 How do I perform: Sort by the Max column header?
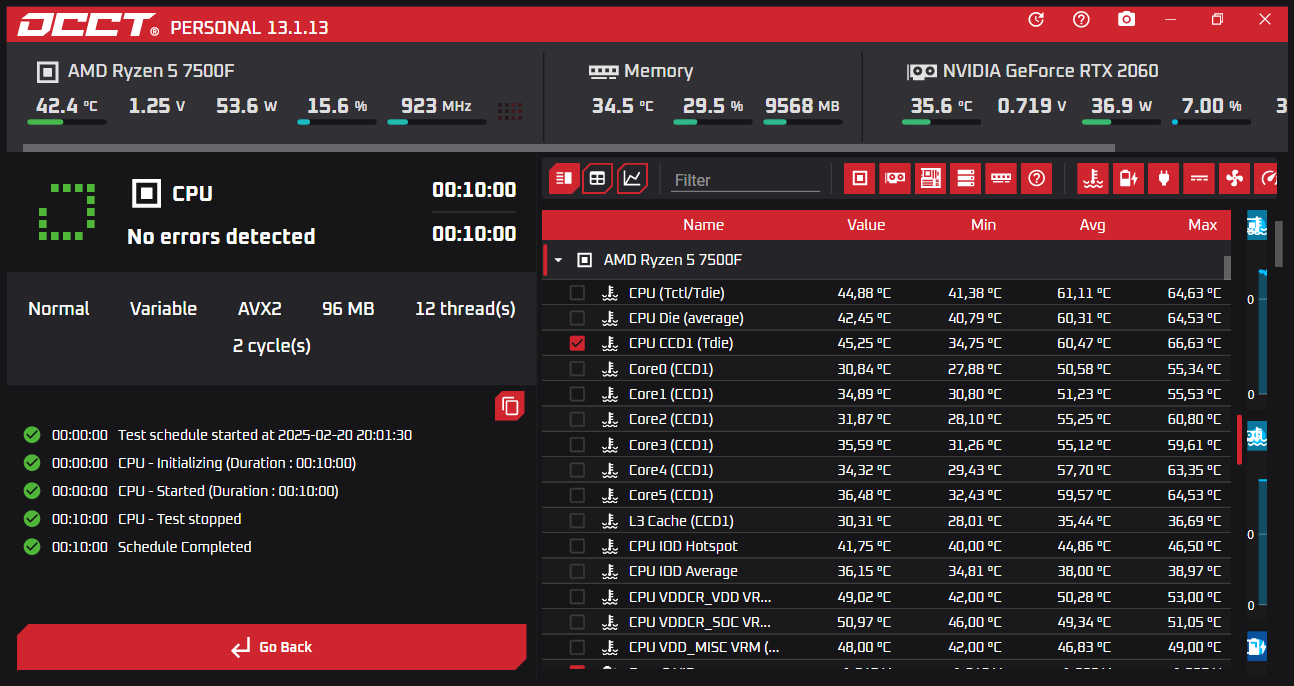1202,225
